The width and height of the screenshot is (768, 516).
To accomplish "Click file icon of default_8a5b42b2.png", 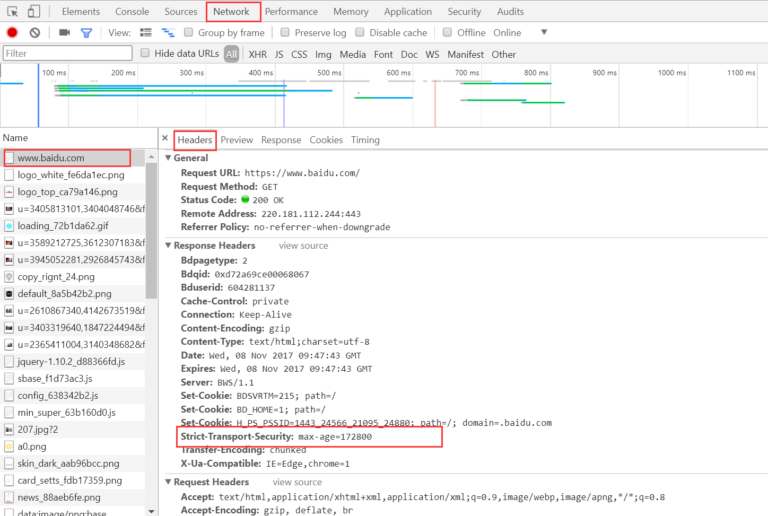I will click(x=9, y=294).
